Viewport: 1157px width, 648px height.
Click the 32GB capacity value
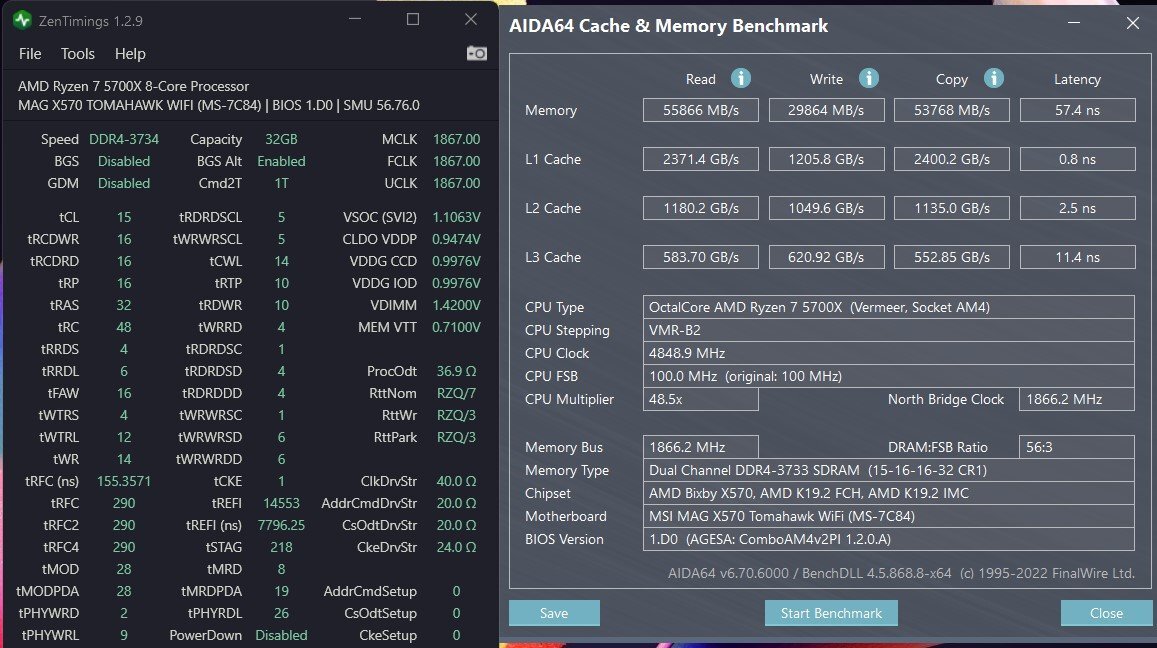(281, 139)
